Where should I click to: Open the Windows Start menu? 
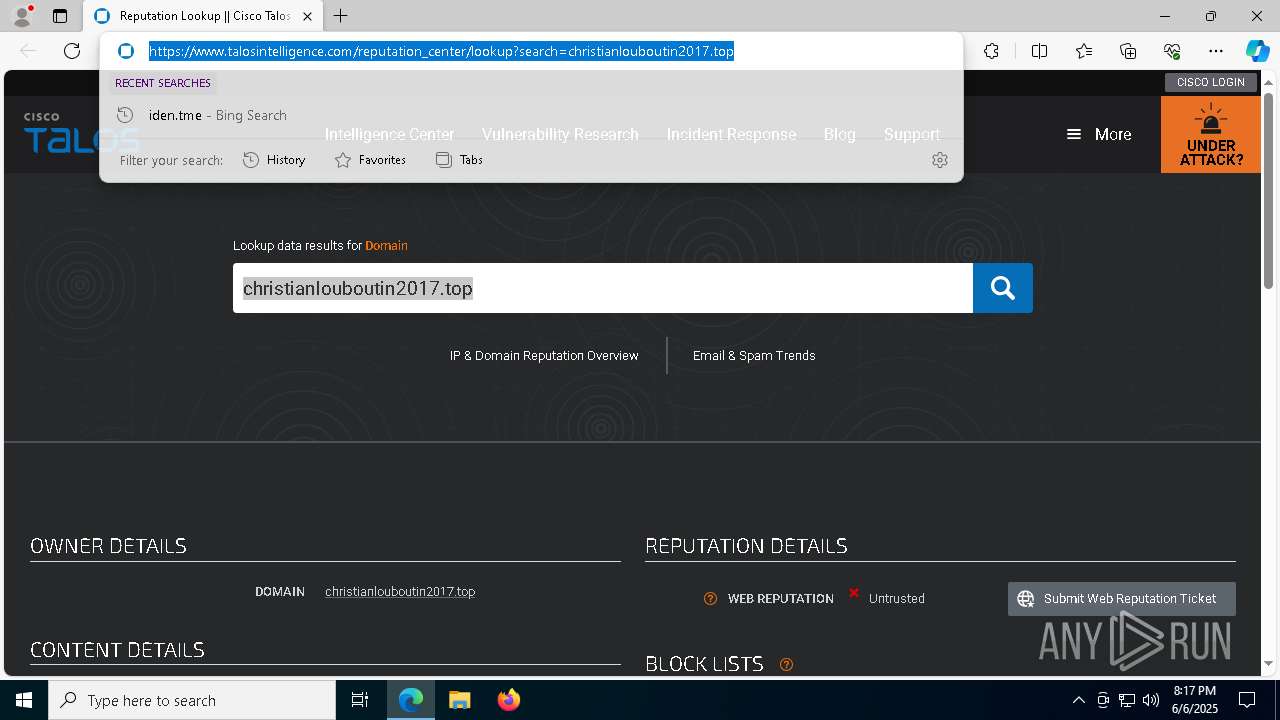pos(24,700)
